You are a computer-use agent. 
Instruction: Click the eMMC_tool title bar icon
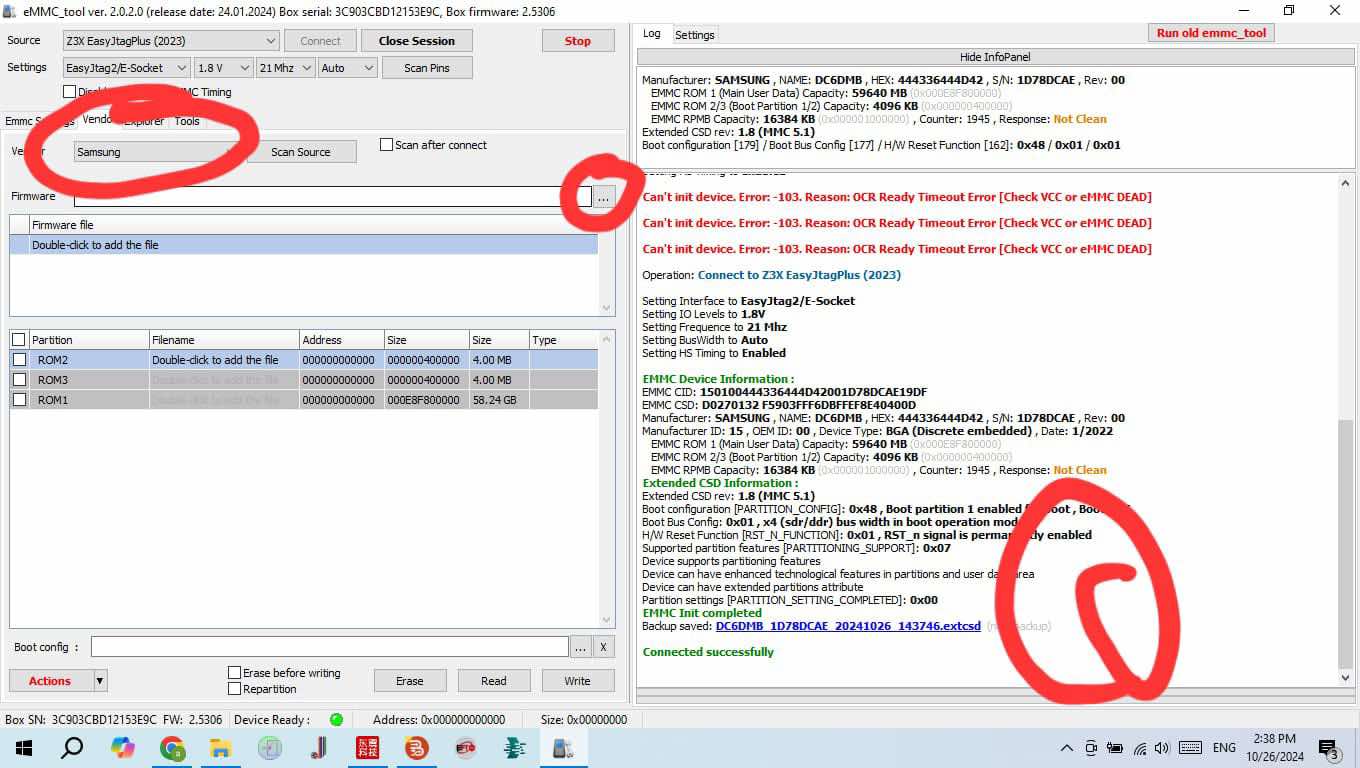[10, 11]
